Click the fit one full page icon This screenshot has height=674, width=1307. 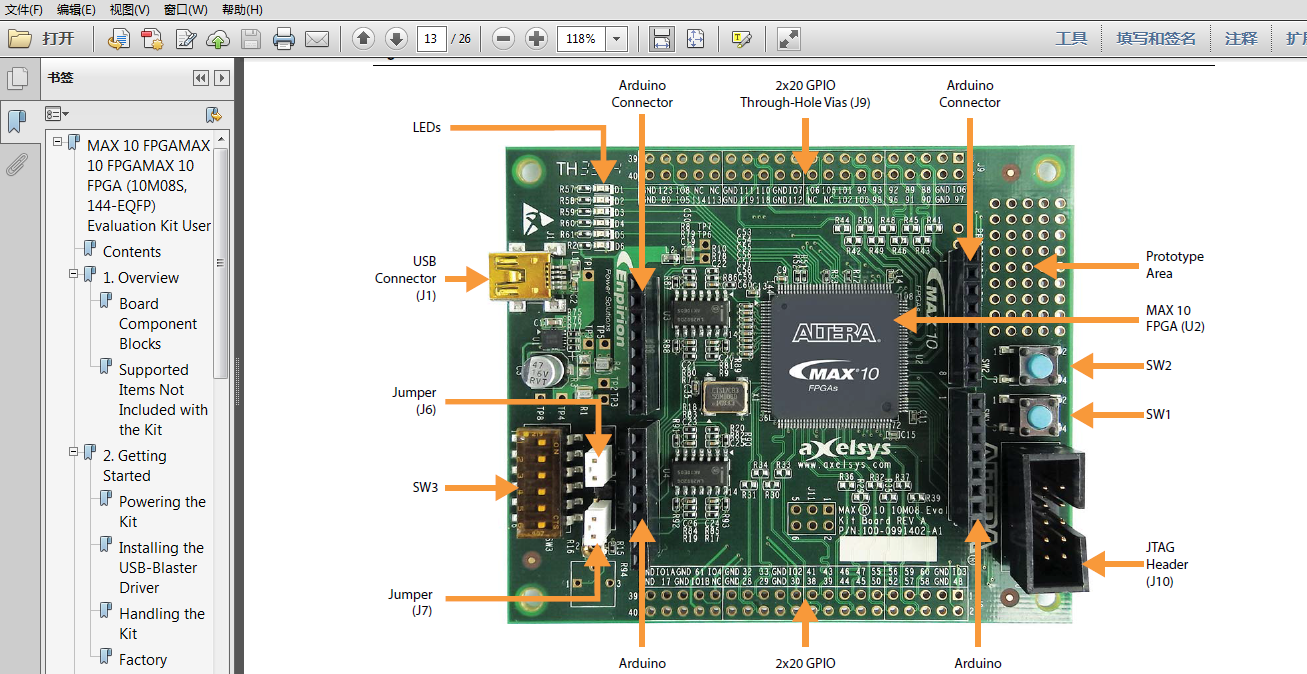click(x=695, y=39)
